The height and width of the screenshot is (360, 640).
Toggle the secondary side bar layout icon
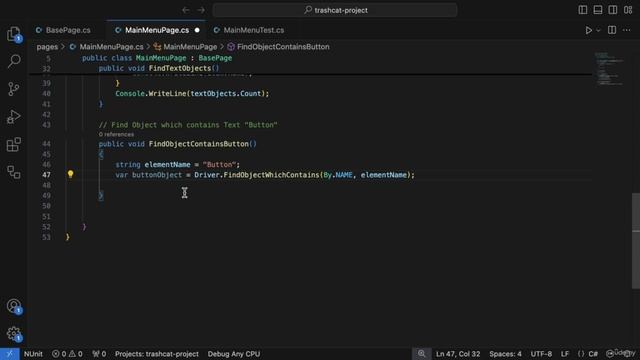(x=613, y=10)
